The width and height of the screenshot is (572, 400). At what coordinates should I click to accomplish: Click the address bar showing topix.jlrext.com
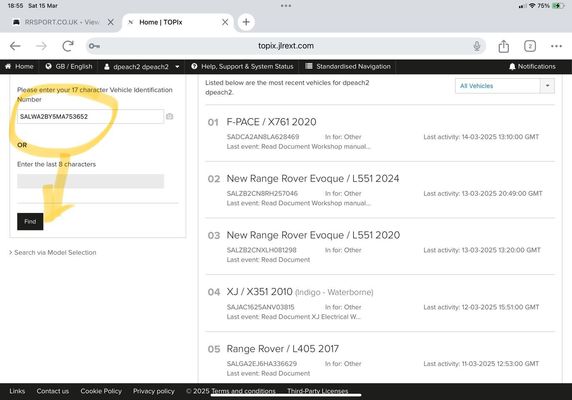(286, 46)
